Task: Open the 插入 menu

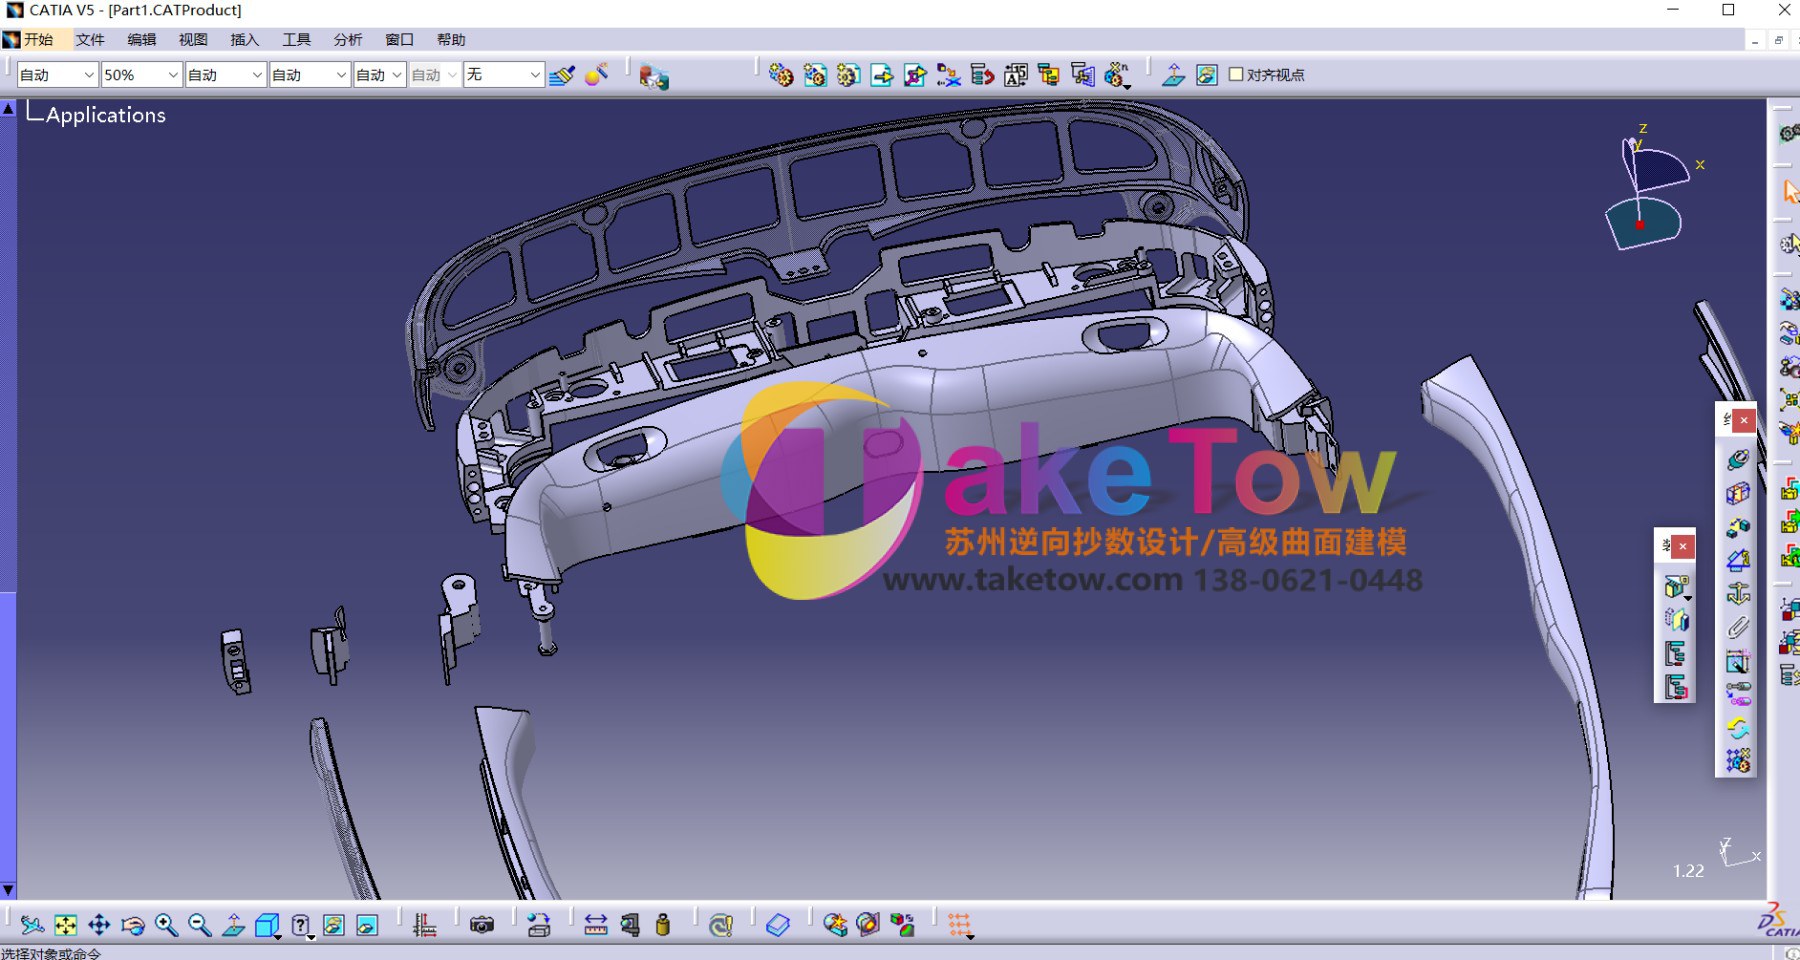Action: point(245,40)
